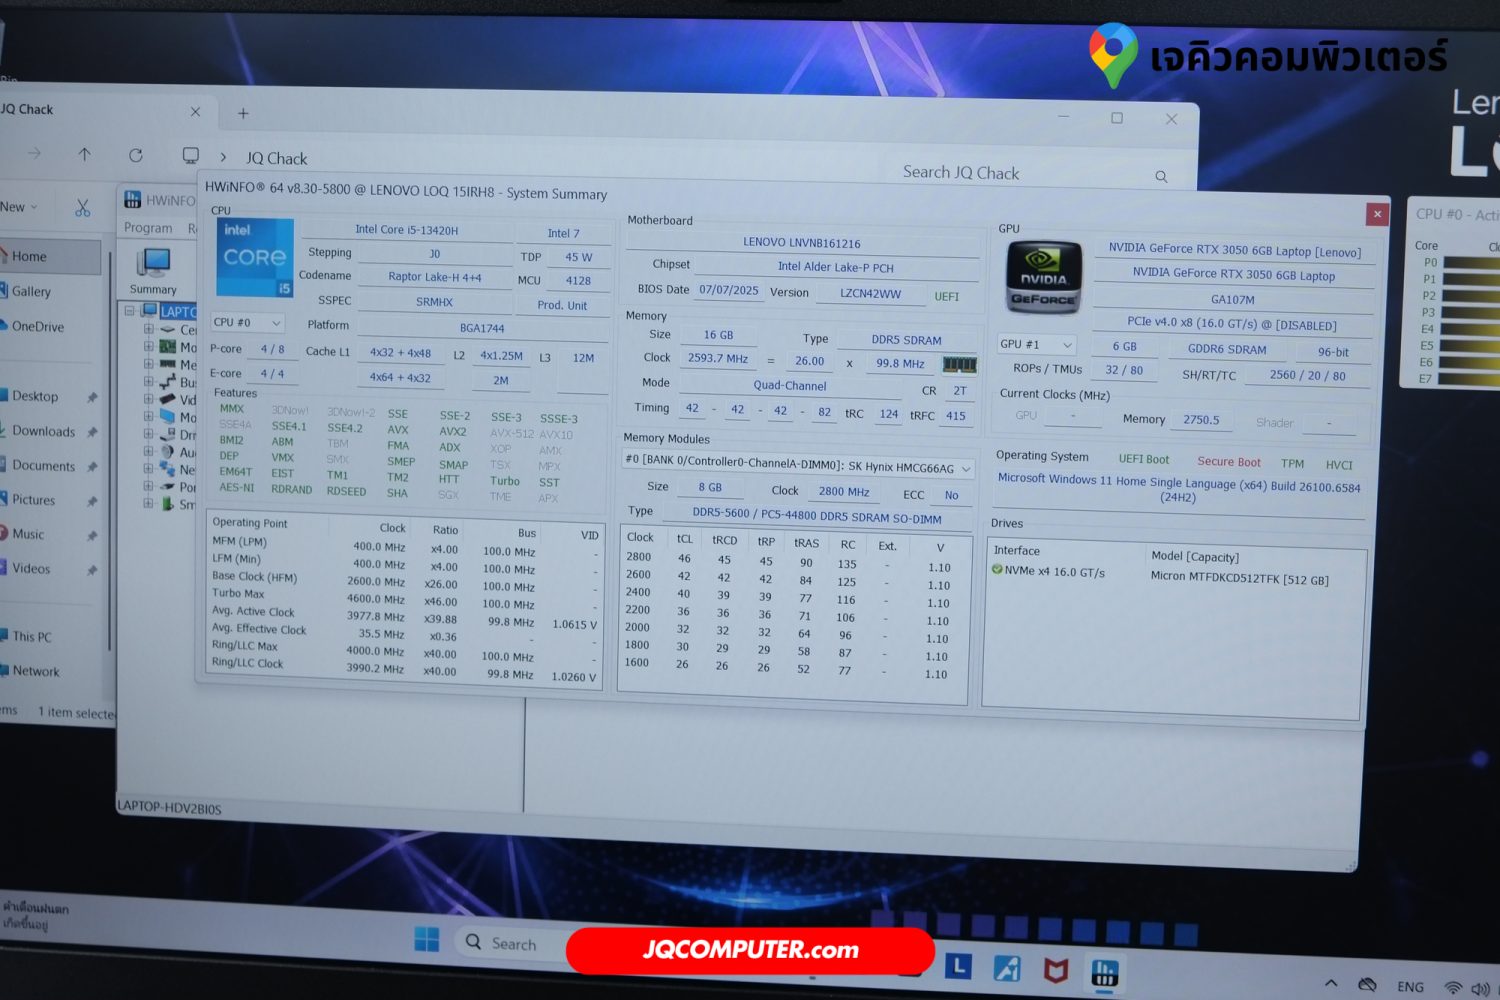Click the NVIDIA GeForce logo
This screenshot has width=1500, height=1000.
tap(1044, 276)
